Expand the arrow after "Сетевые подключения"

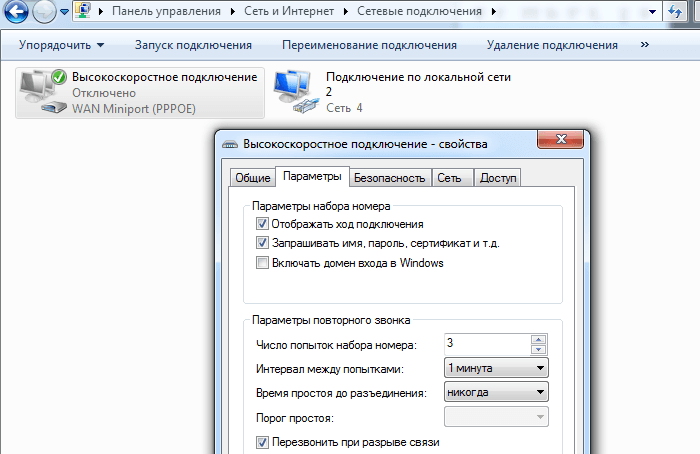[493, 12]
